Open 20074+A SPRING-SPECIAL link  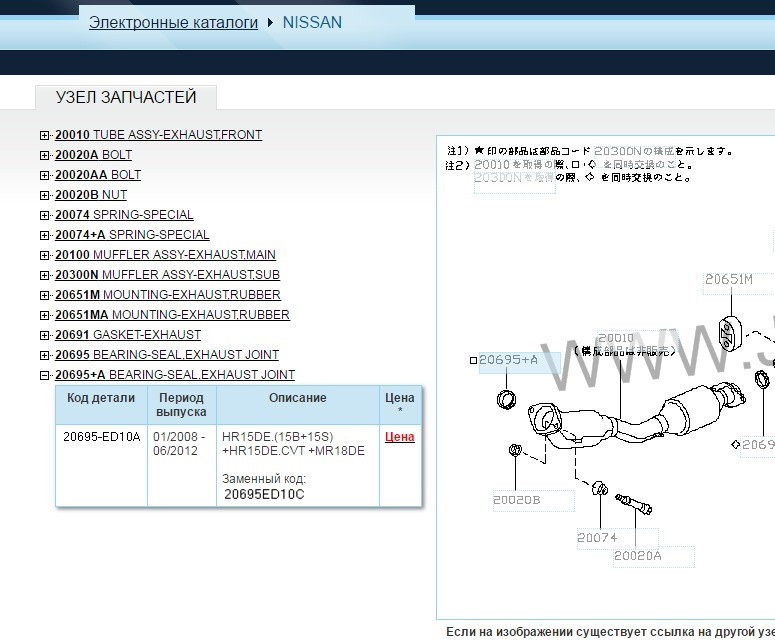tap(132, 235)
